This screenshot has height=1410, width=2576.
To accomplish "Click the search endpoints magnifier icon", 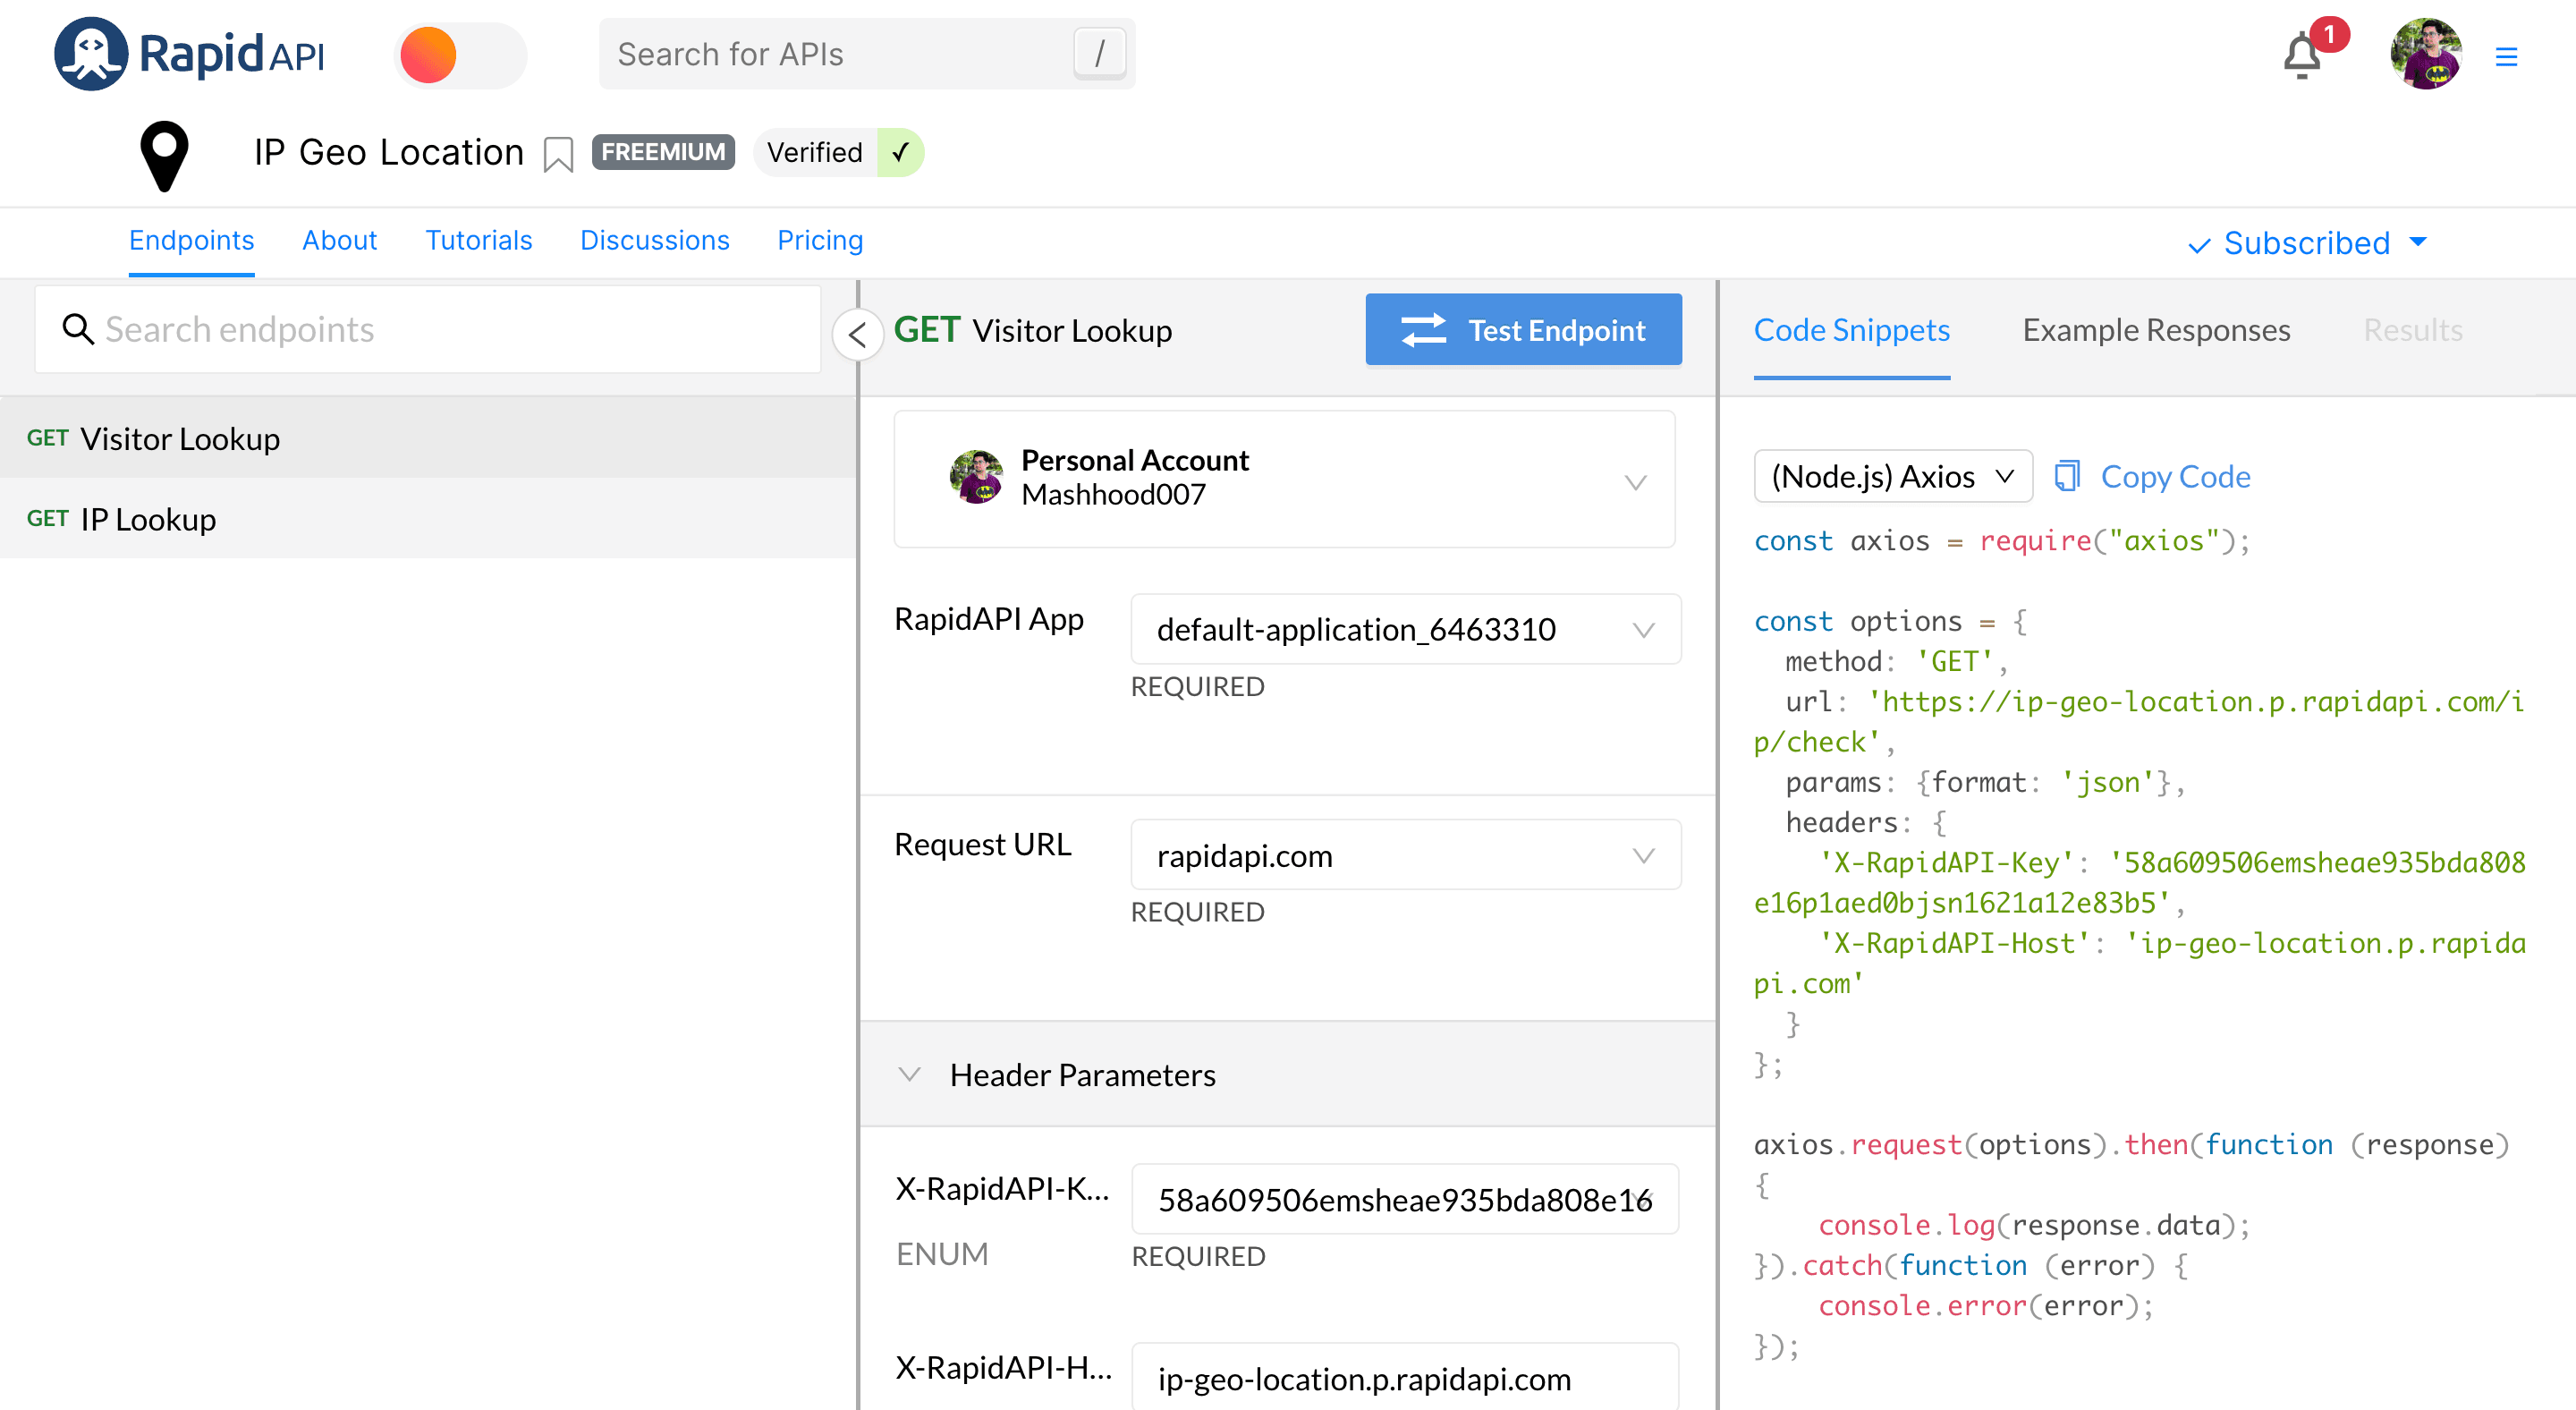I will pos(78,329).
